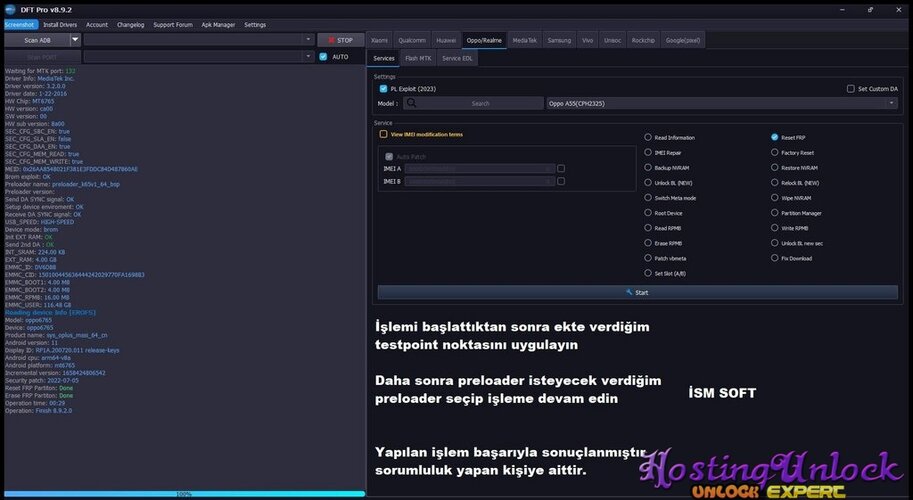Select the Unlock BL new sec option
The image size is (913, 500).
tap(774, 243)
